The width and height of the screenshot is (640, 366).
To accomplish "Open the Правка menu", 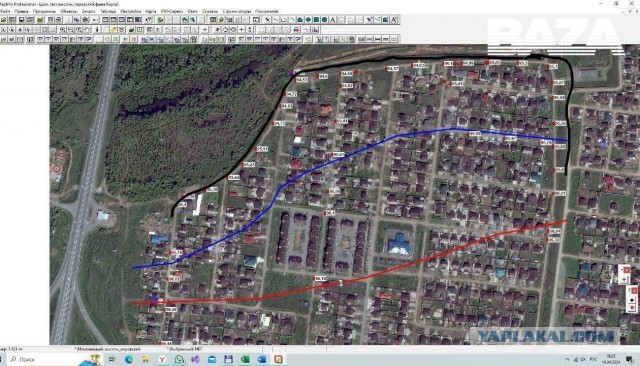I will pyautogui.click(x=21, y=11).
